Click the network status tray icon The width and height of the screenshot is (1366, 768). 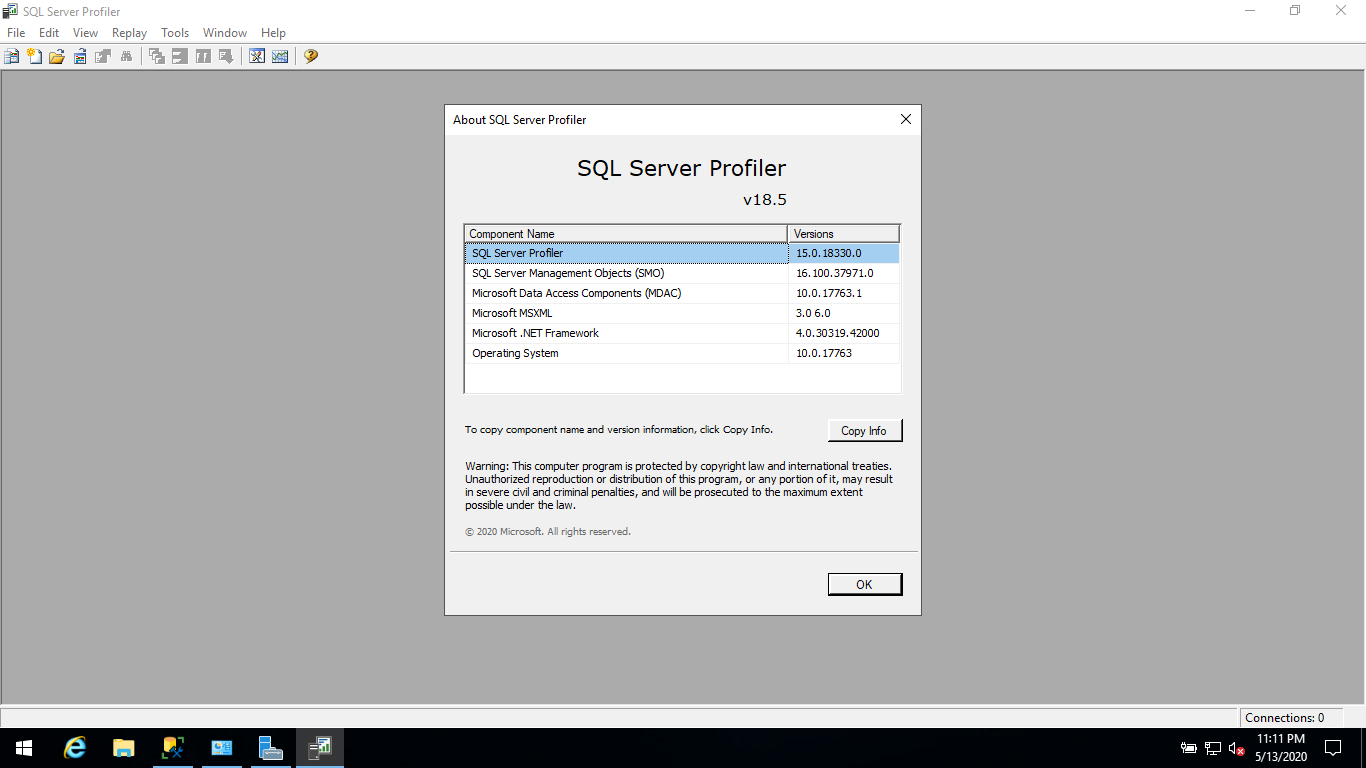click(x=1213, y=748)
